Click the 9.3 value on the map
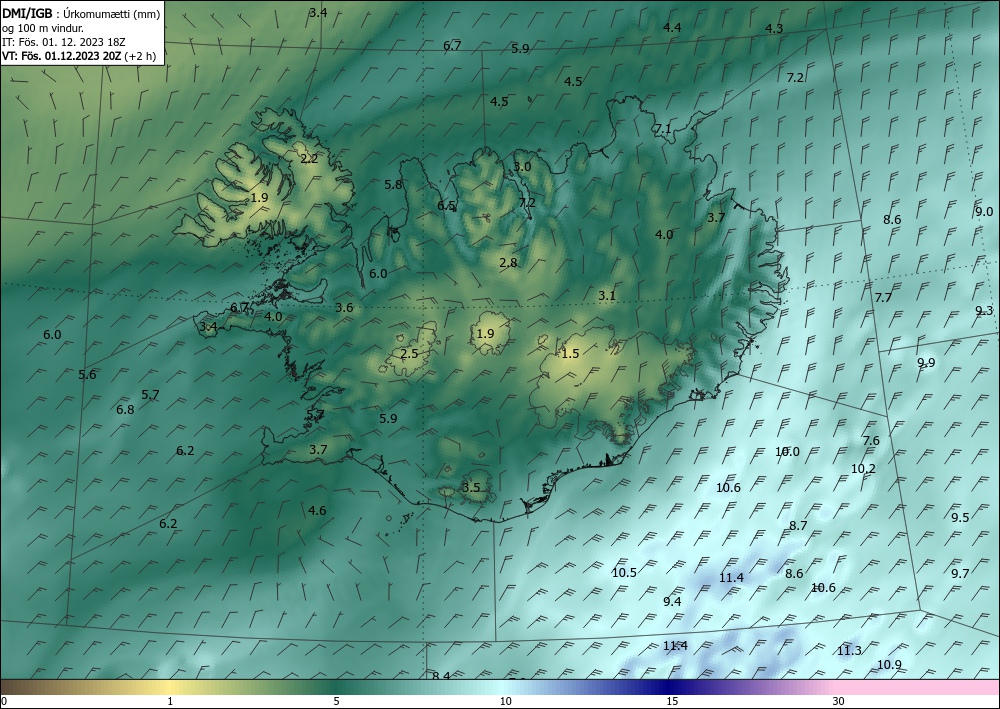Image resolution: width=1000 pixels, height=709 pixels. tap(984, 311)
